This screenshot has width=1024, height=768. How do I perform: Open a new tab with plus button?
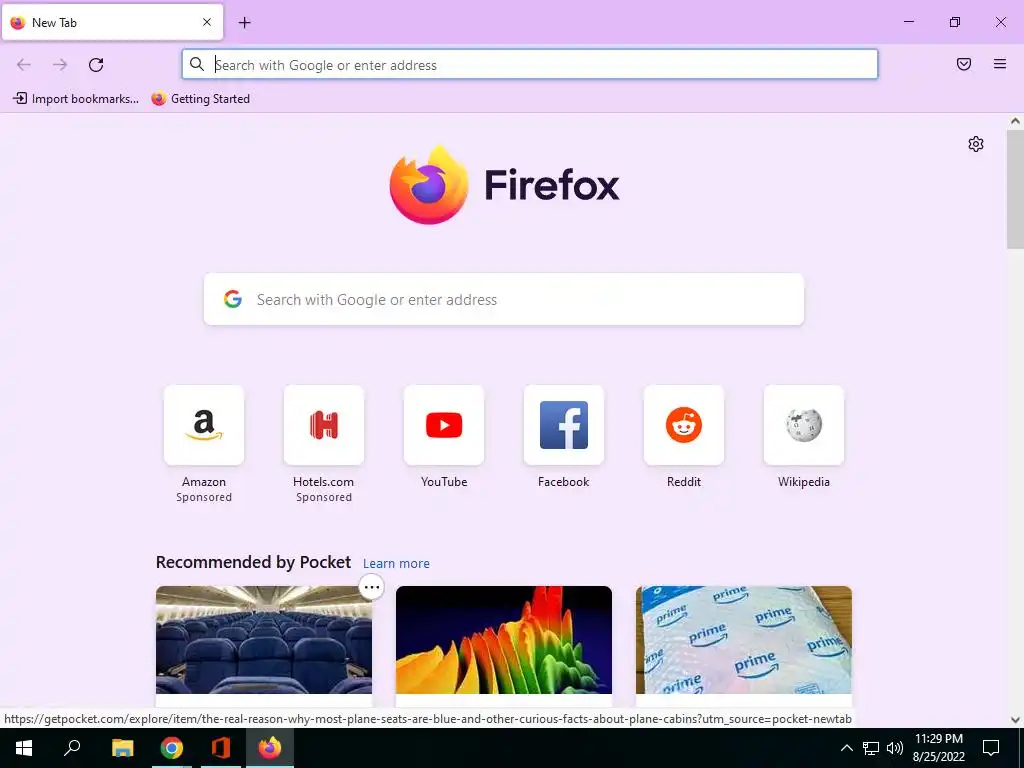tap(244, 23)
